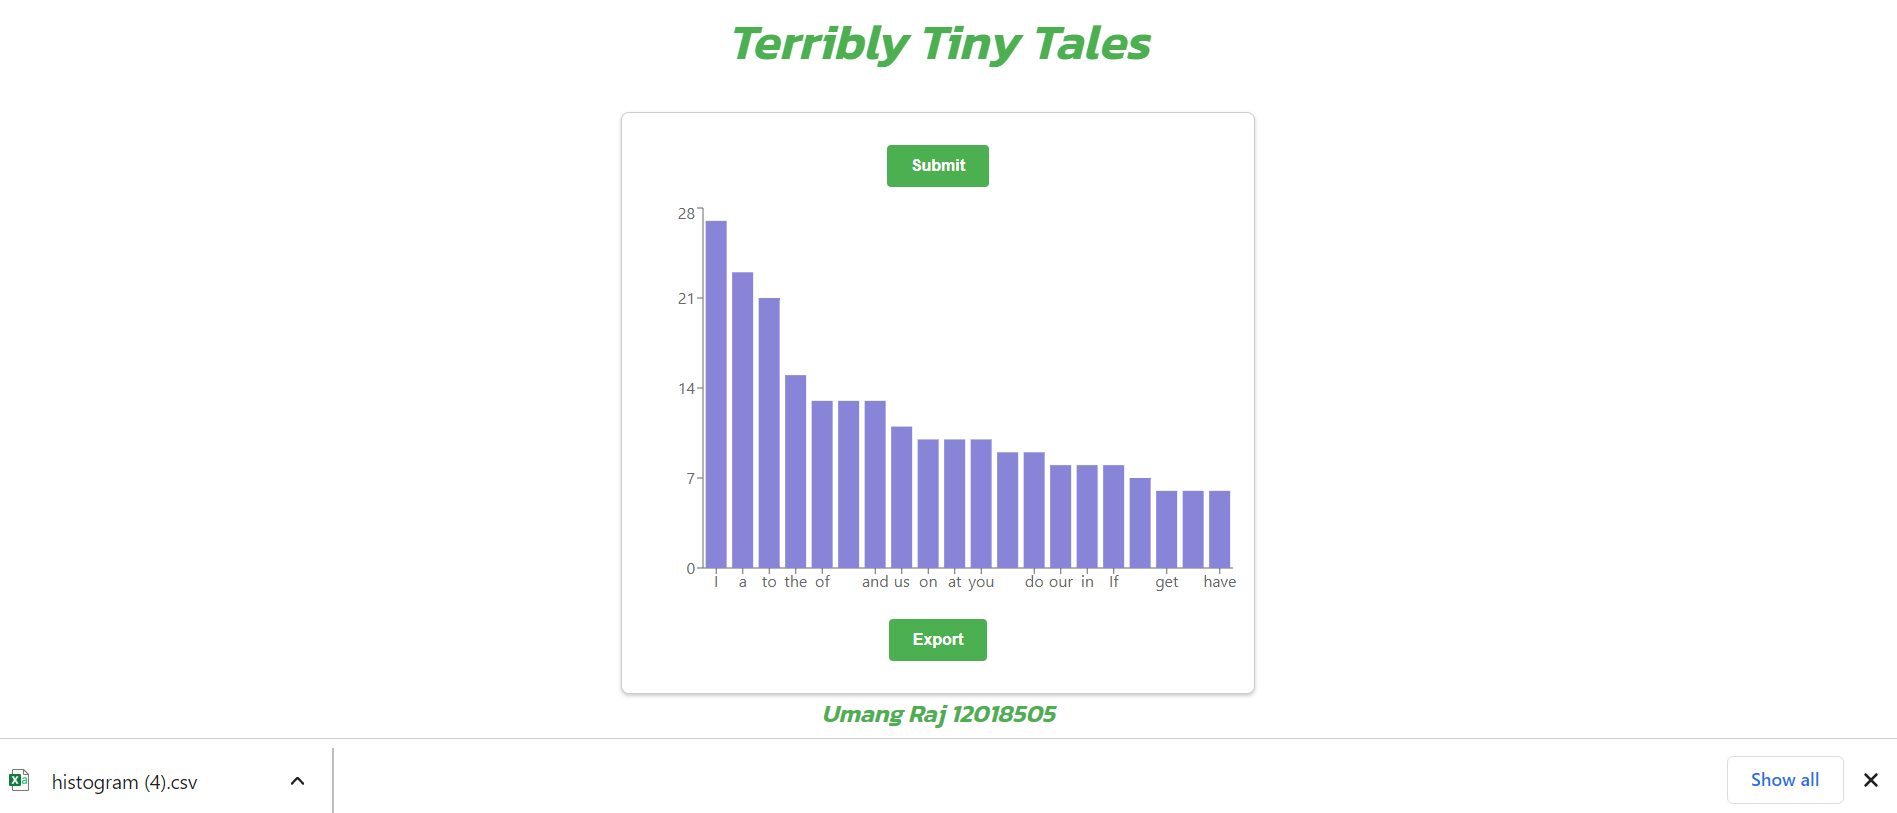This screenshot has width=1897, height=813.
Task: Open the histogram (4).csv download
Action: [124, 781]
